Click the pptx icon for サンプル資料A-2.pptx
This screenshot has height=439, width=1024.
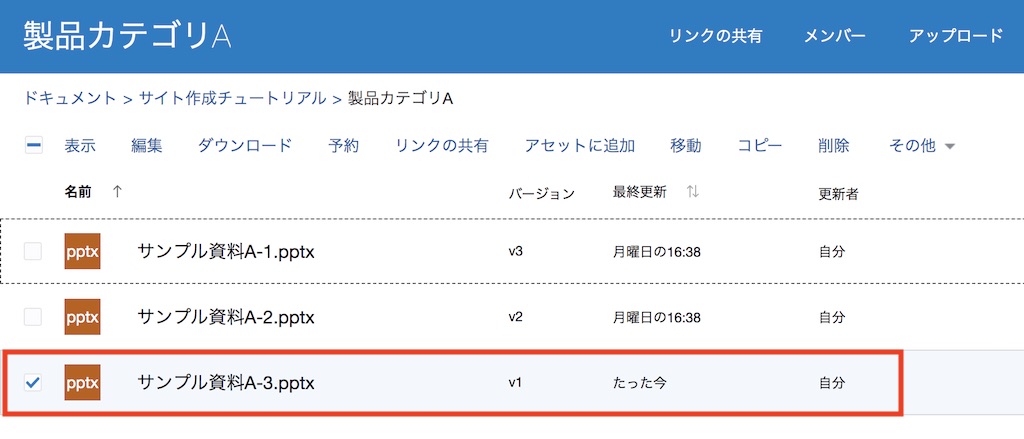[82, 317]
